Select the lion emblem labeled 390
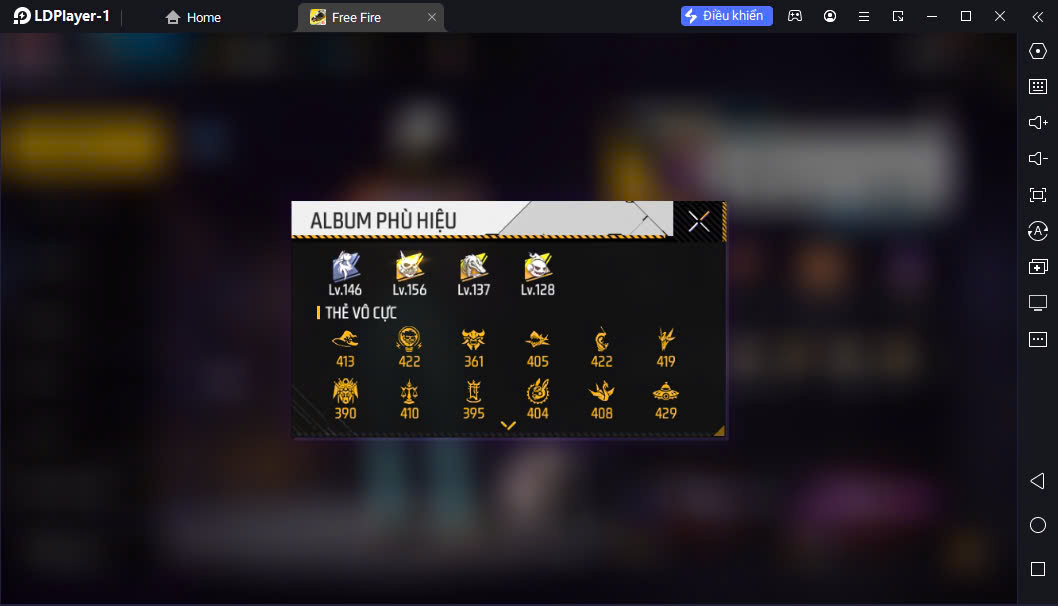 coord(345,391)
